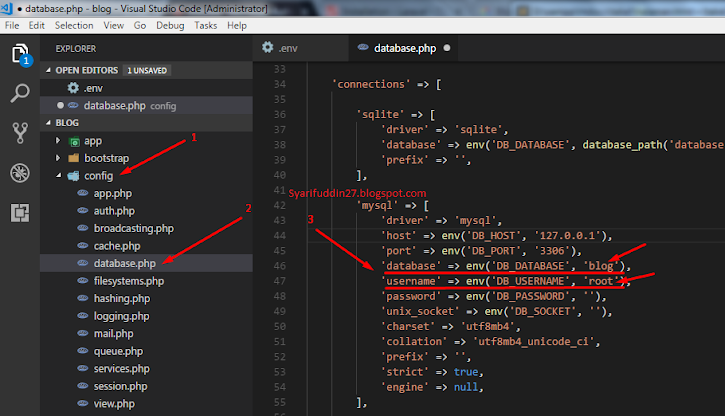Click the gear icon on .env tab
Screen dimensions: 725x416
point(268,47)
